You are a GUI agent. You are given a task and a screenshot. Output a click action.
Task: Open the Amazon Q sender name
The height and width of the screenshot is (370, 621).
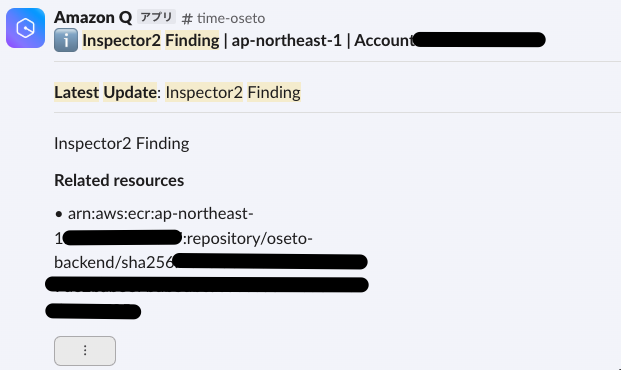click(93, 17)
